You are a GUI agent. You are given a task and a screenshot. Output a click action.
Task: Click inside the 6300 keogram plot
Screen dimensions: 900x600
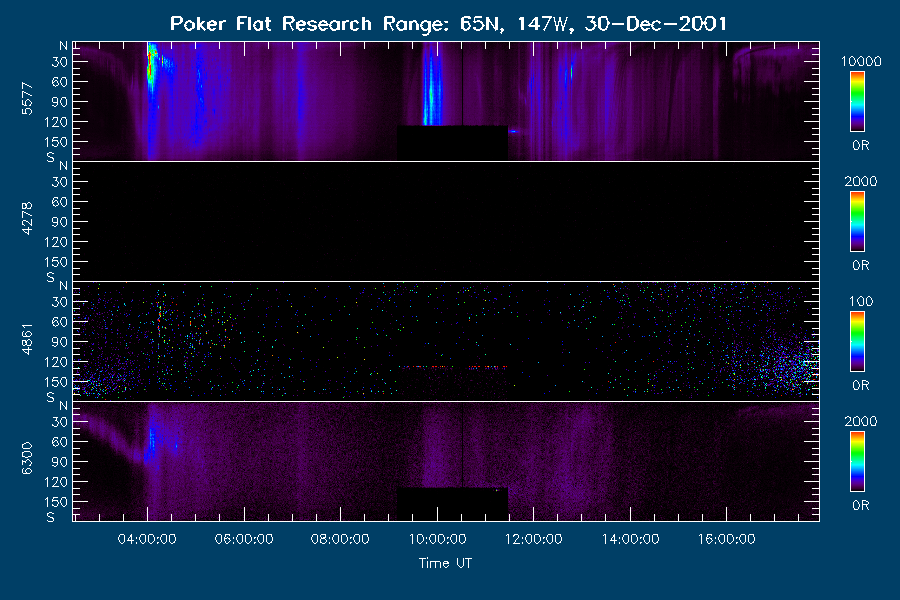(x=446, y=462)
